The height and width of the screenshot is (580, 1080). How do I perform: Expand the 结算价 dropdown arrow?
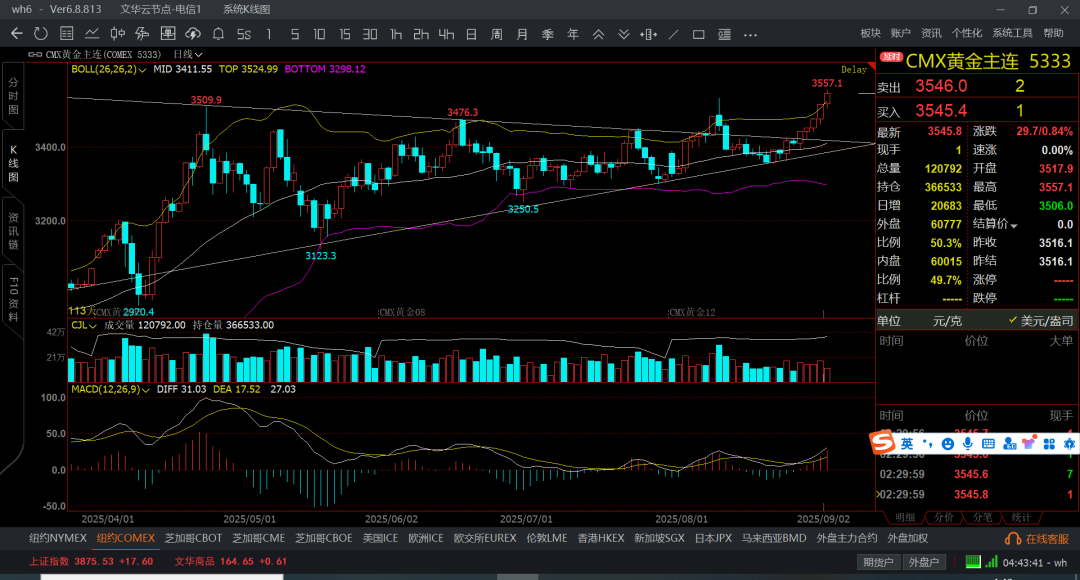pyautogui.click(x=1014, y=225)
